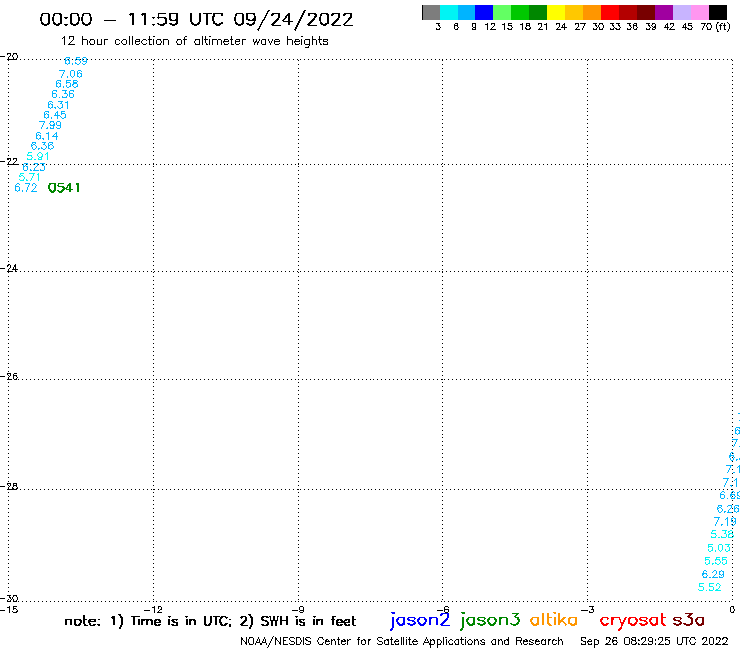Select the wave height value 6.31
The image size is (740, 650).
(x=59, y=105)
